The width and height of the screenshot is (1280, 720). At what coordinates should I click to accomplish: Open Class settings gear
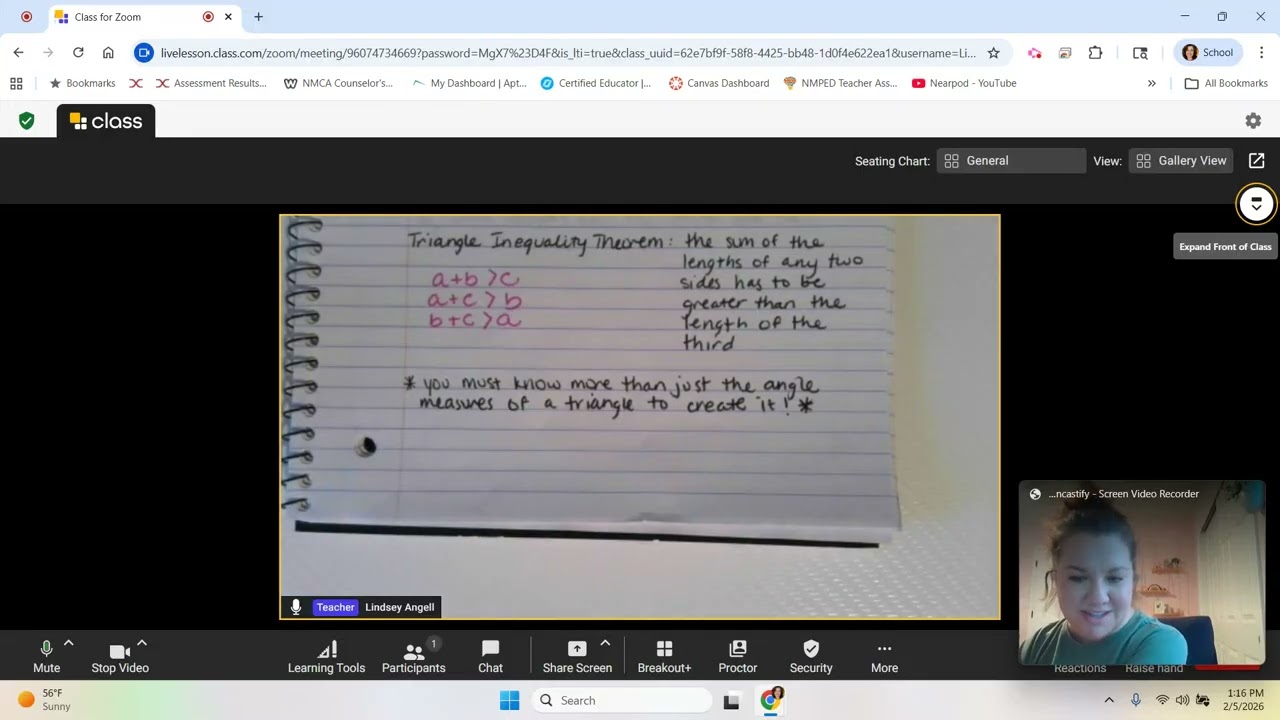pyautogui.click(x=1253, y=121)
